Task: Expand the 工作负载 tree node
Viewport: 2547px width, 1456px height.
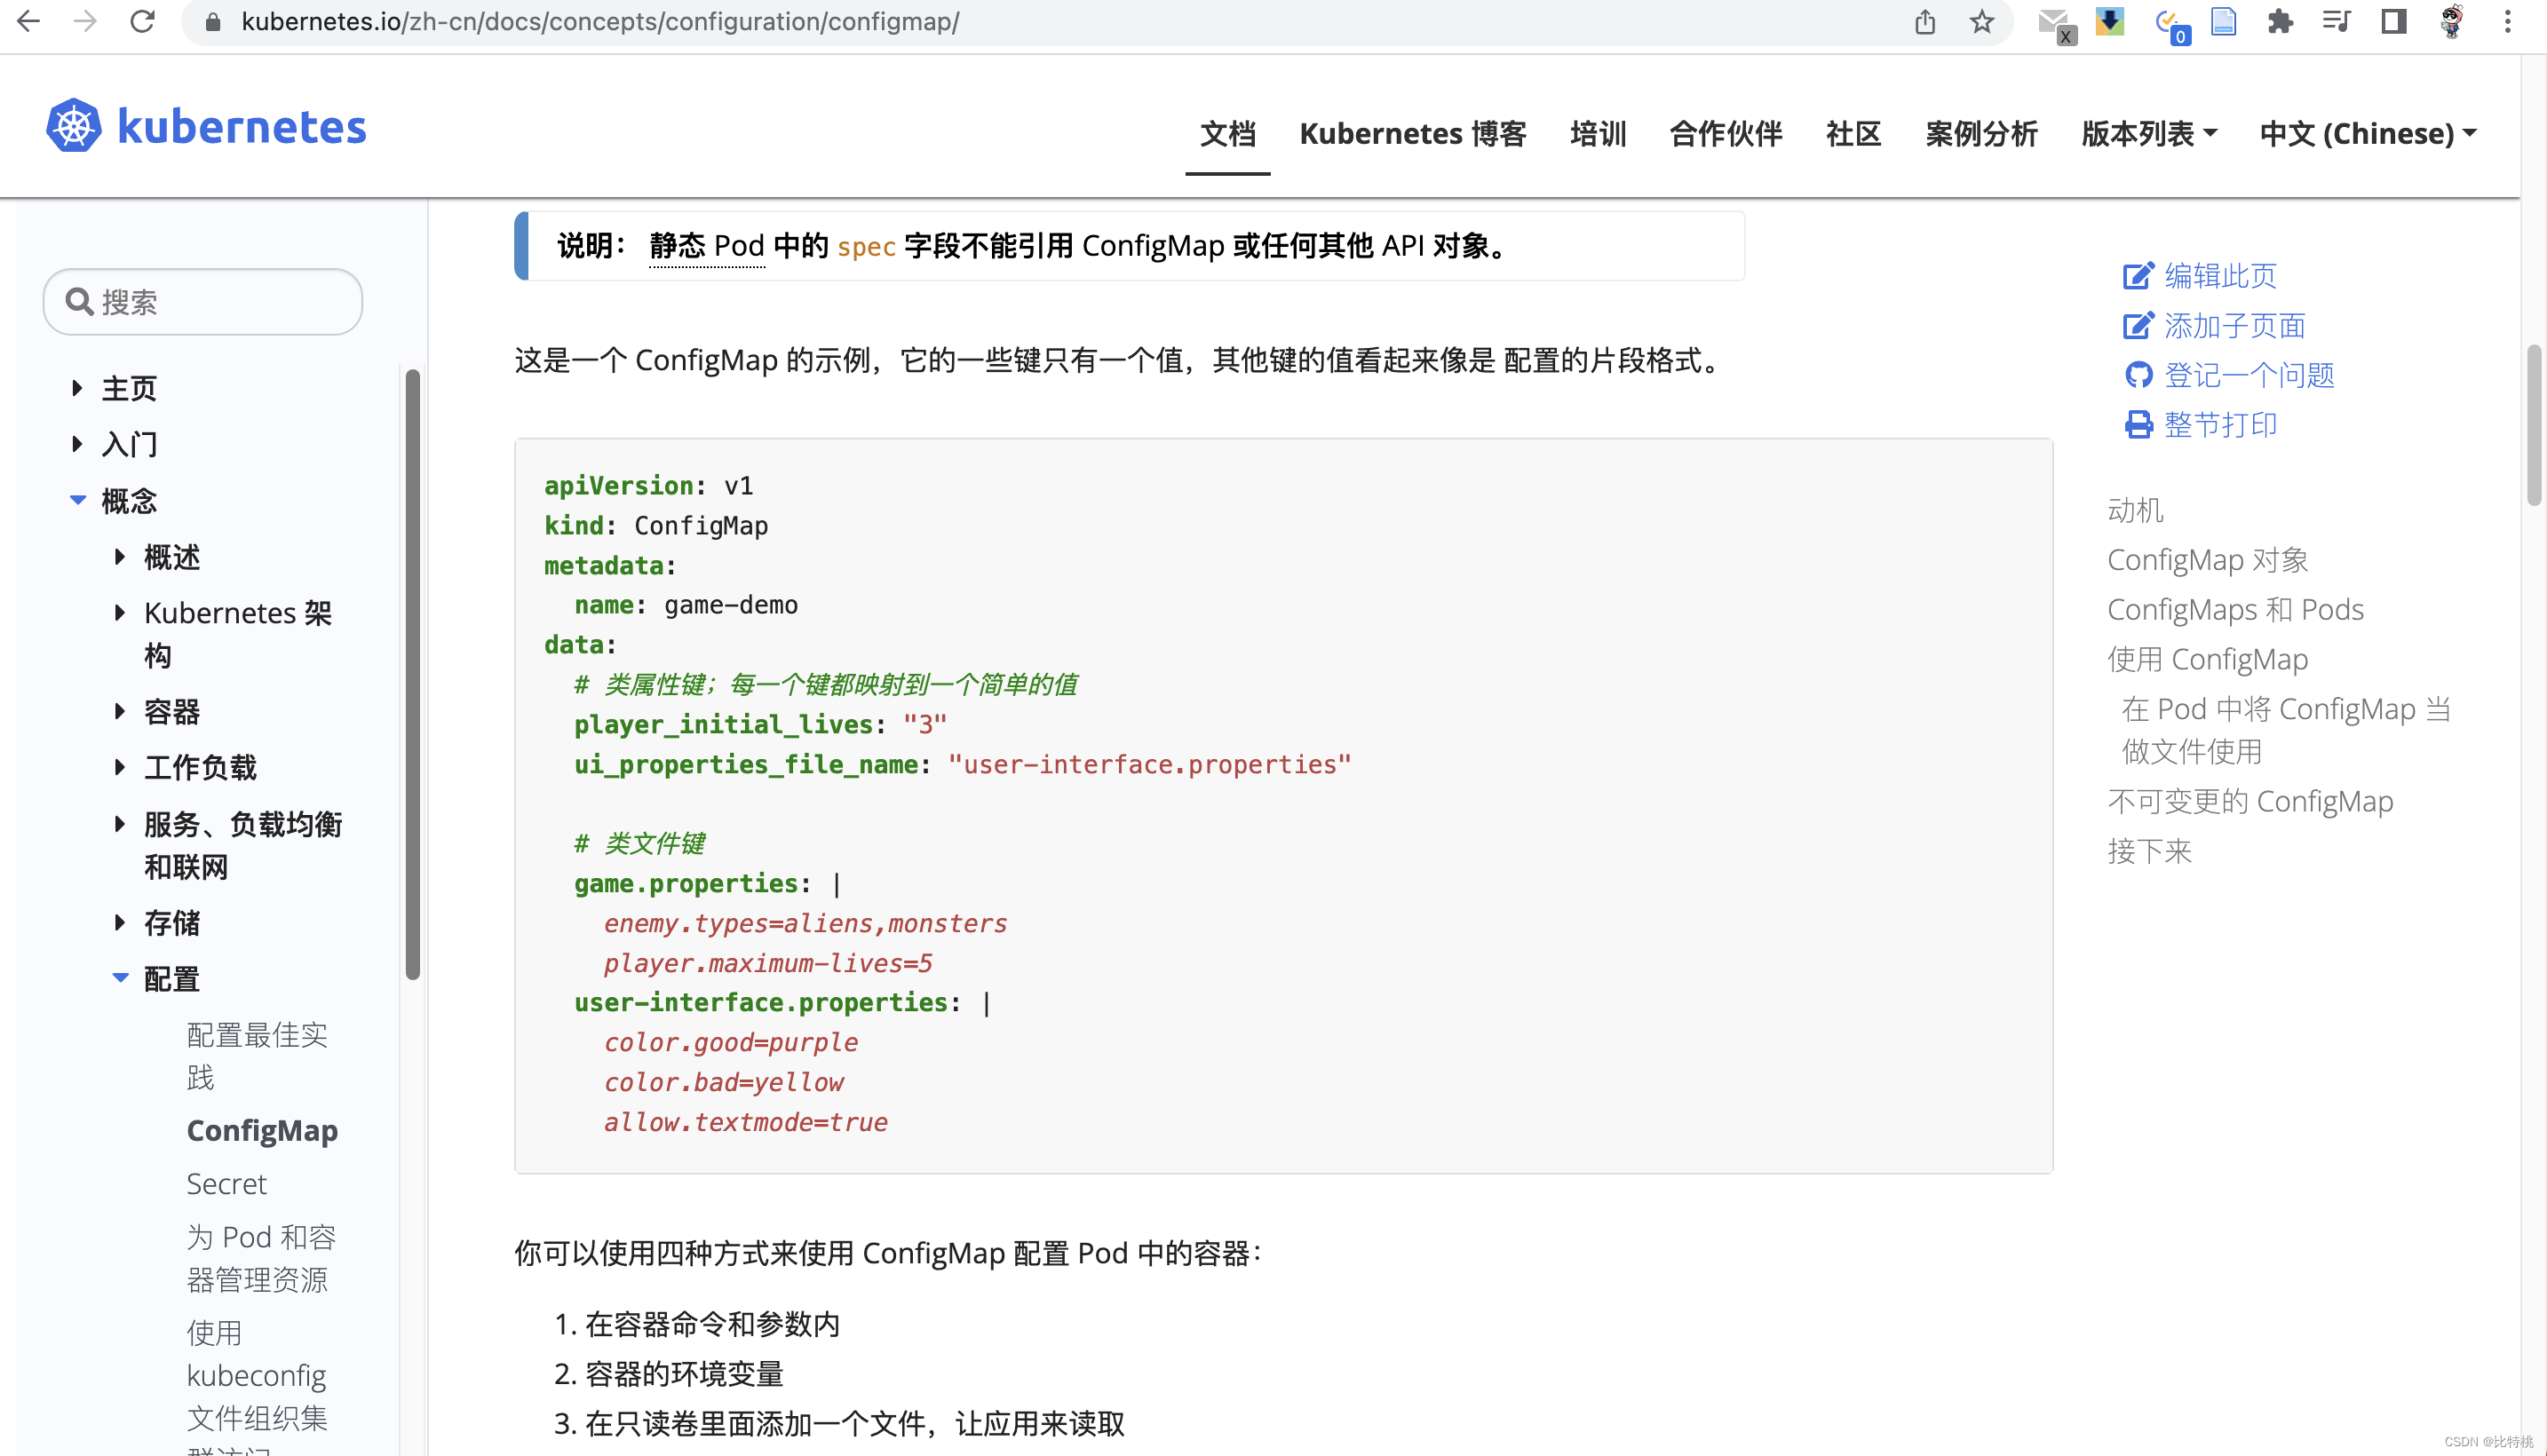Action: (x=119, y=767)
